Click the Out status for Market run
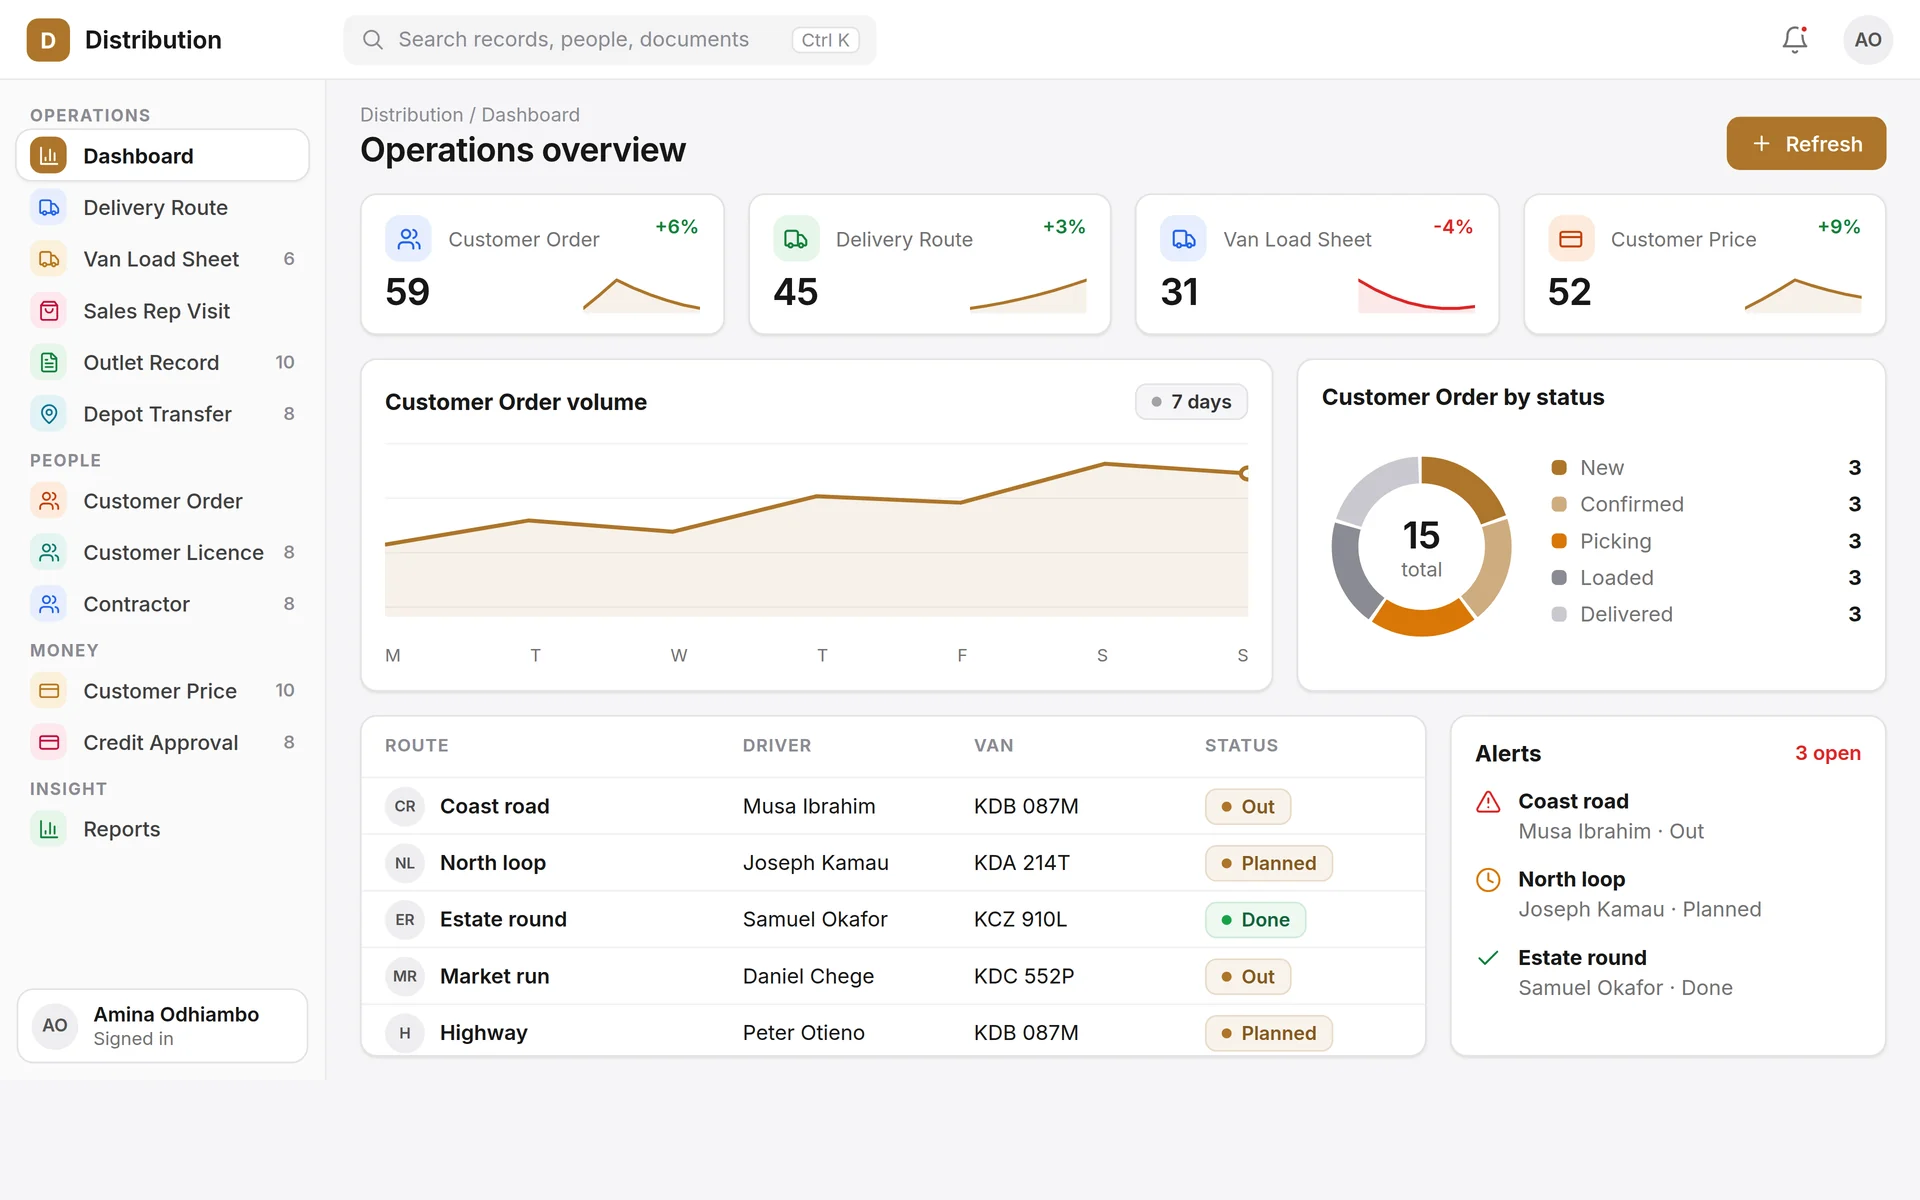The width and height of the screenshot is (1920, 1200). (x=1248, y=977)
